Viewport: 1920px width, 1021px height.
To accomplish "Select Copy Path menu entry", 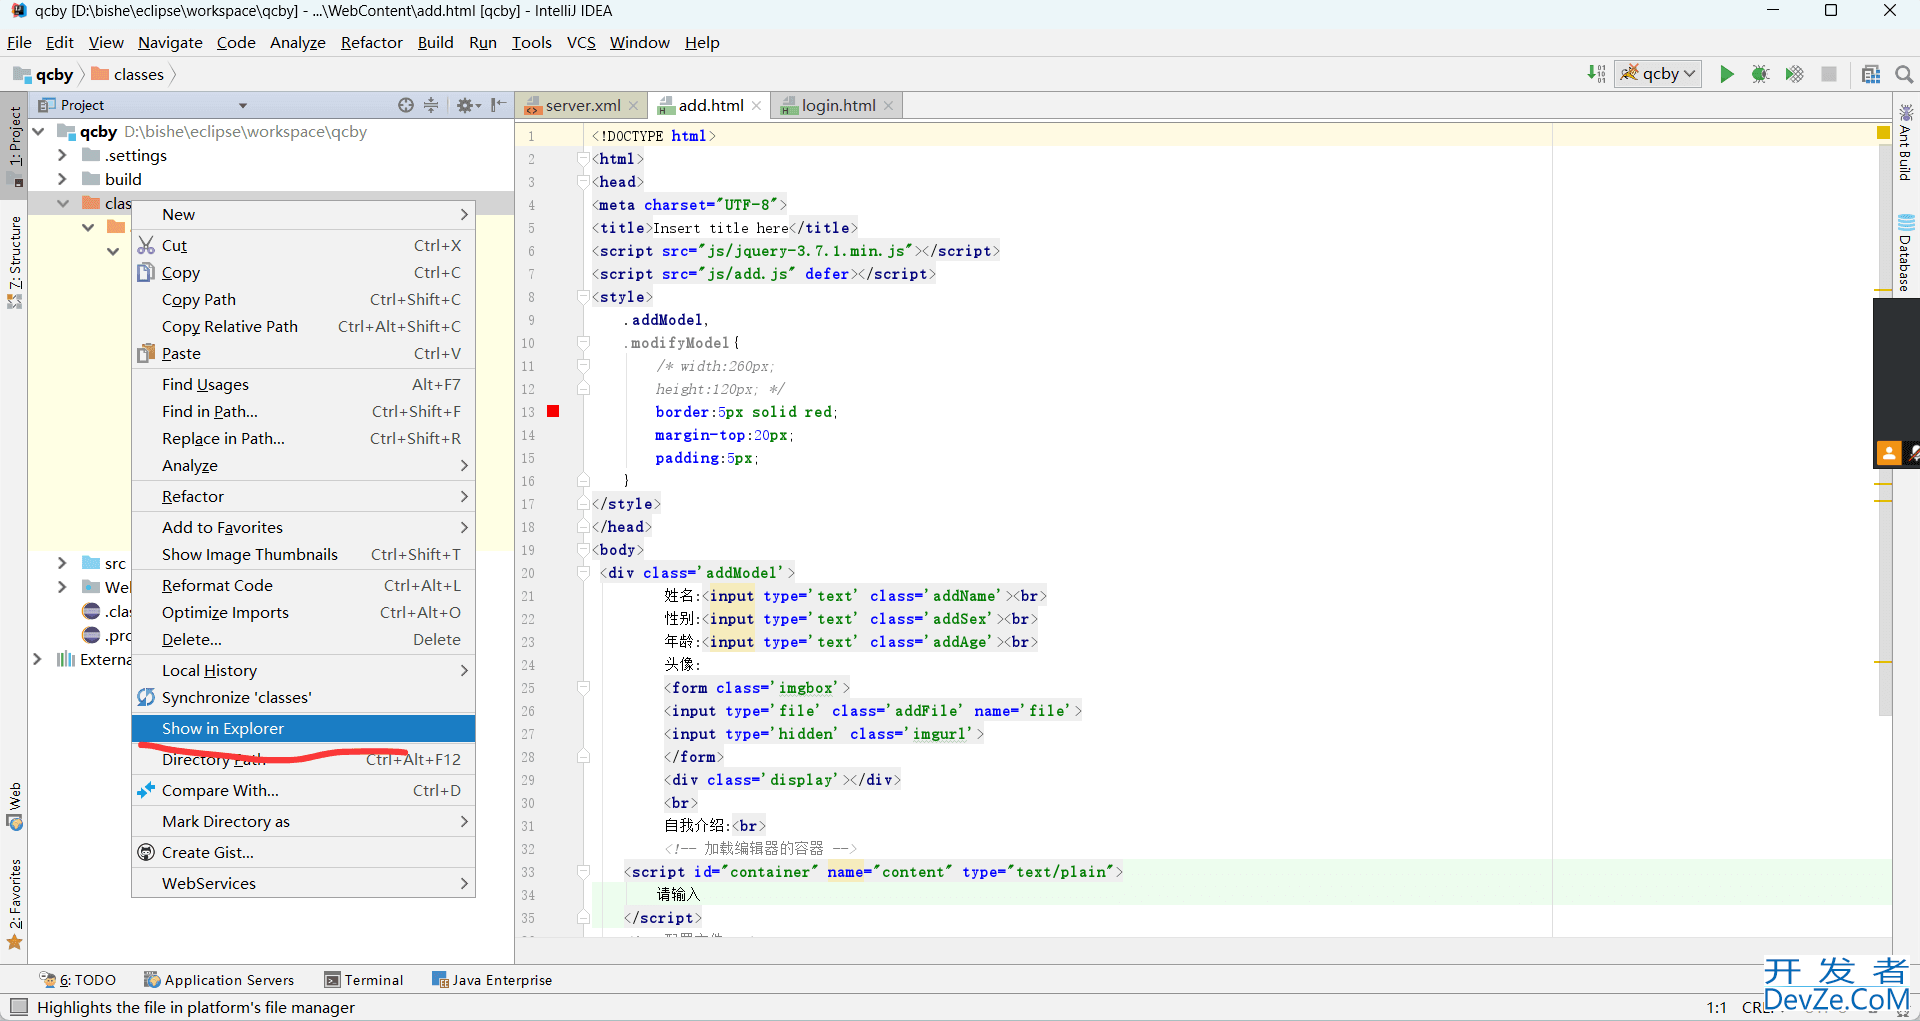I will click(x=303, y=299).
